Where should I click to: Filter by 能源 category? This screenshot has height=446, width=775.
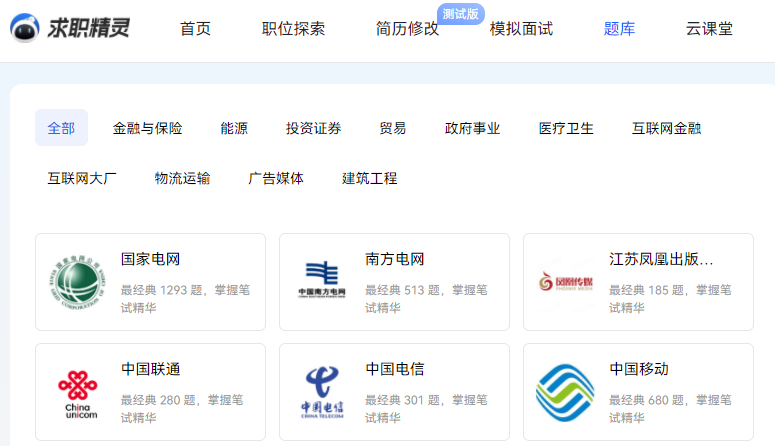[x=234, y=128]
